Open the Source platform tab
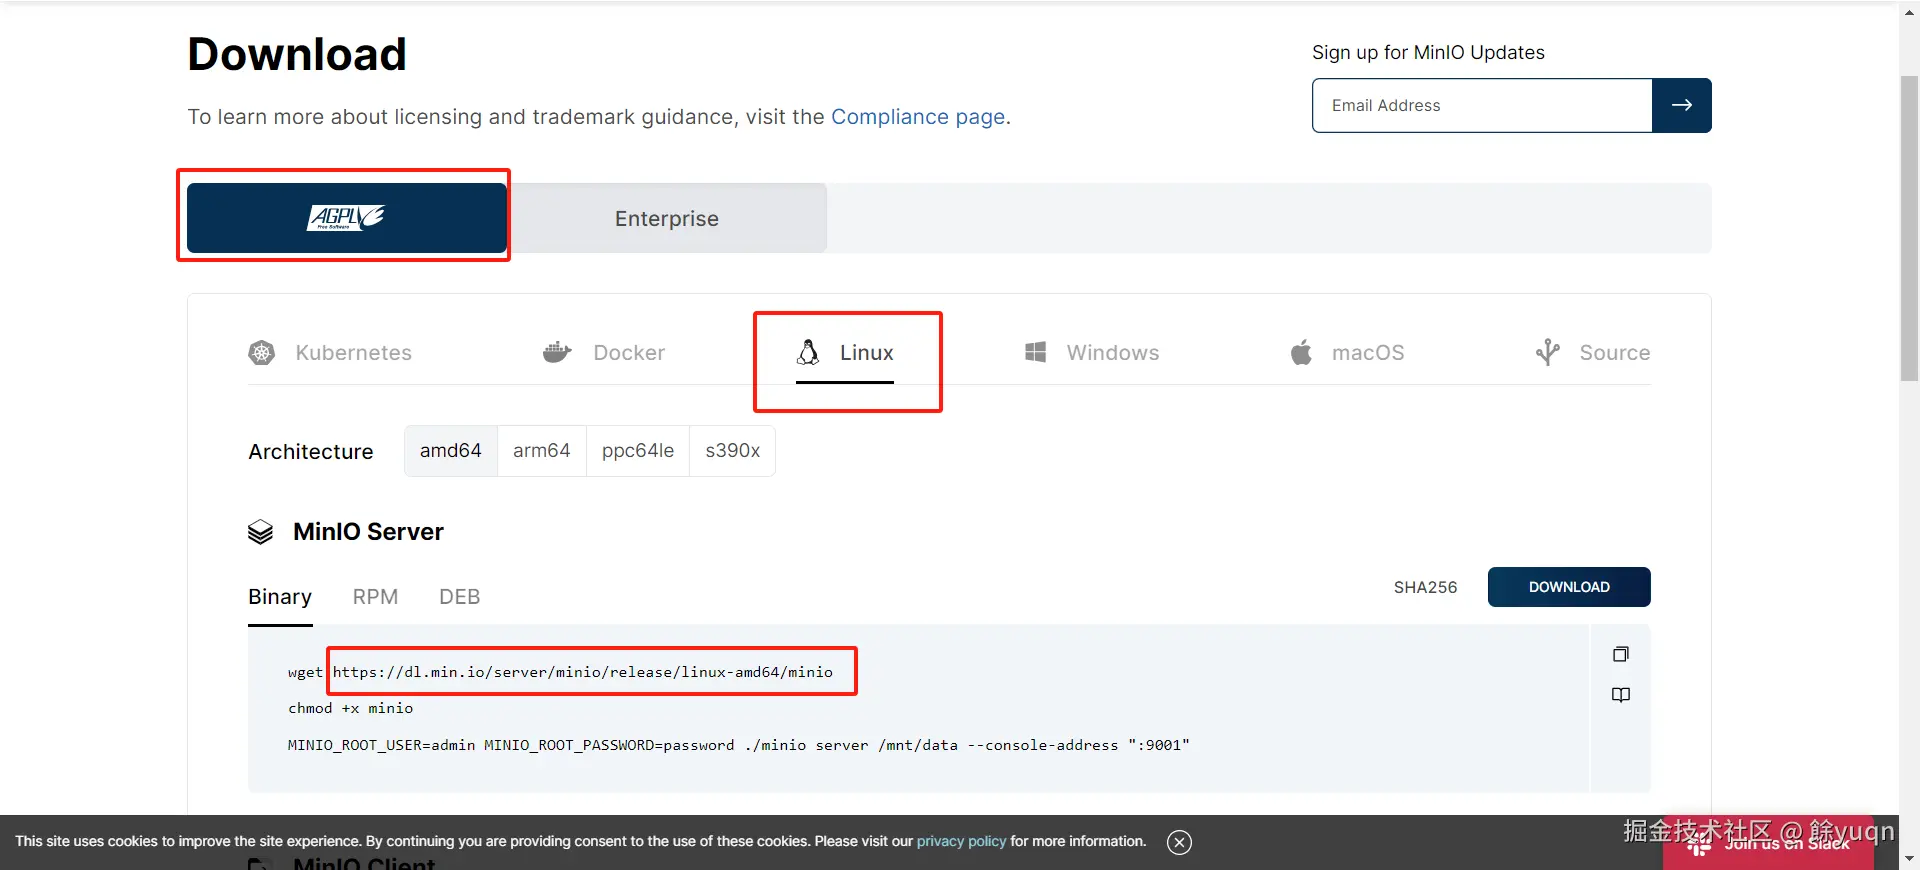Screen dimensions: 1920x870 [x=1593, y=352]
